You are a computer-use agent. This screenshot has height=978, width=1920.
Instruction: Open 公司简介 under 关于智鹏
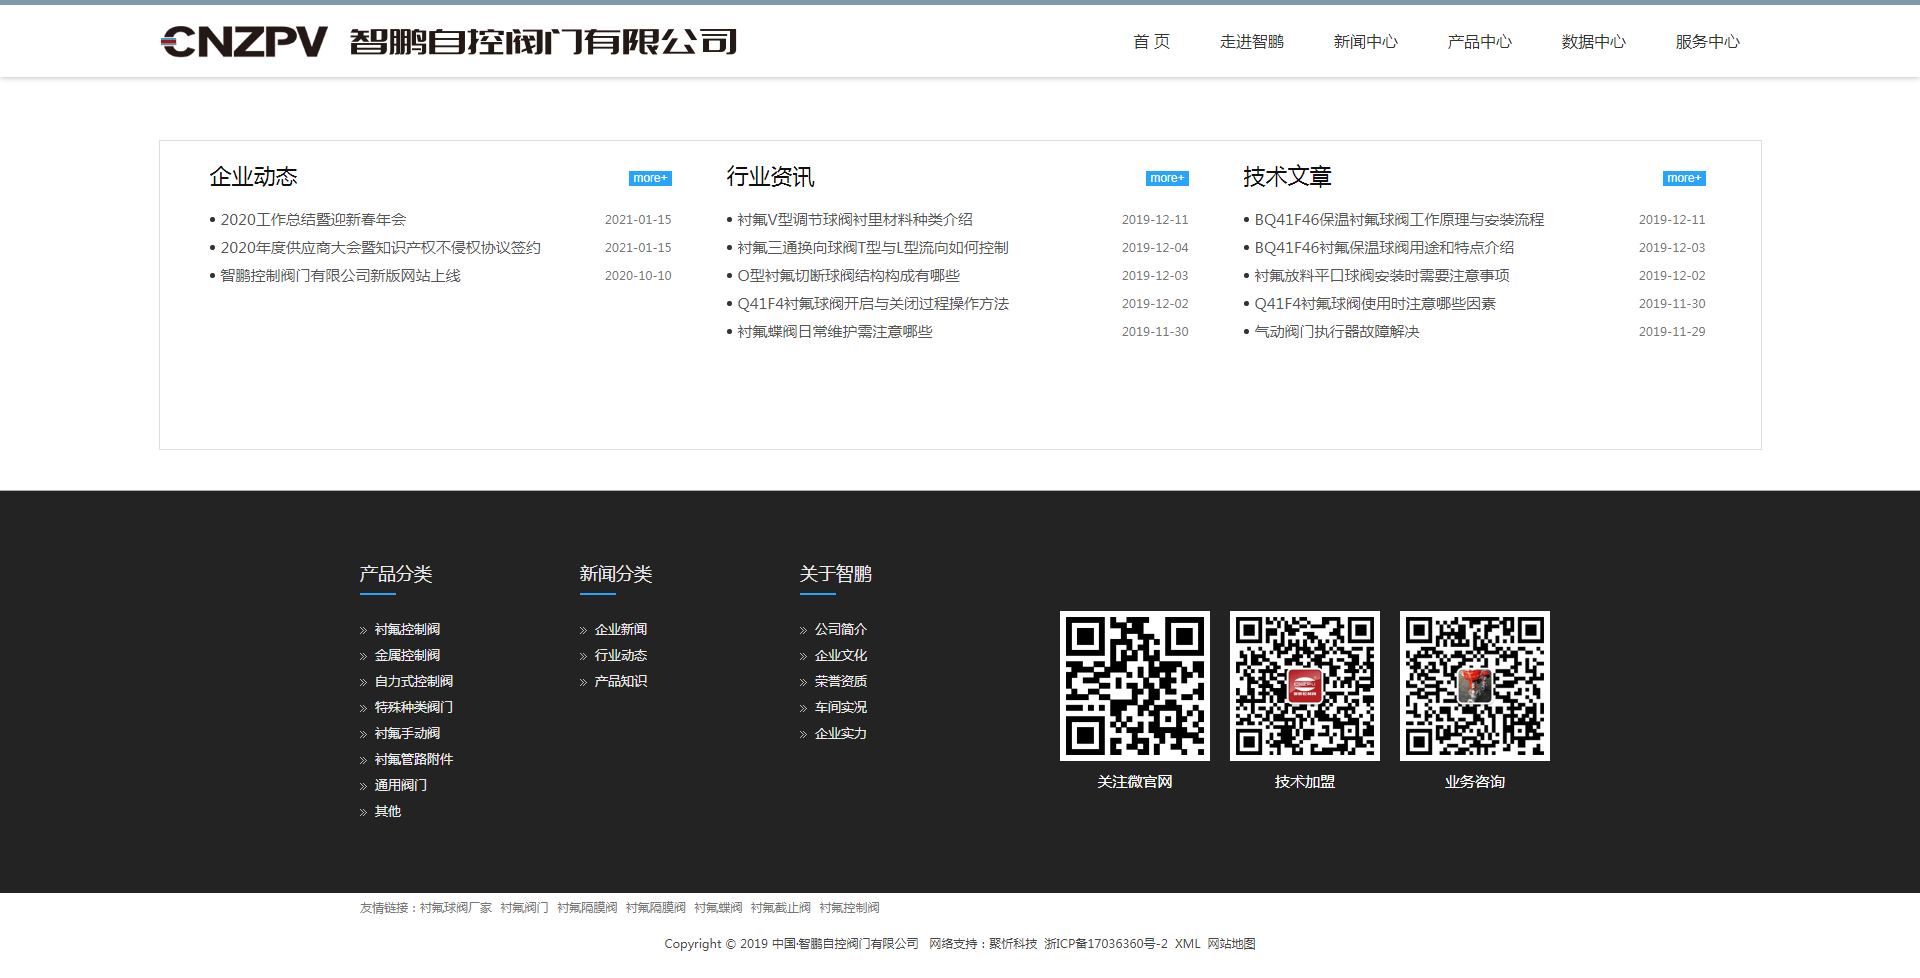pos(840,630)
